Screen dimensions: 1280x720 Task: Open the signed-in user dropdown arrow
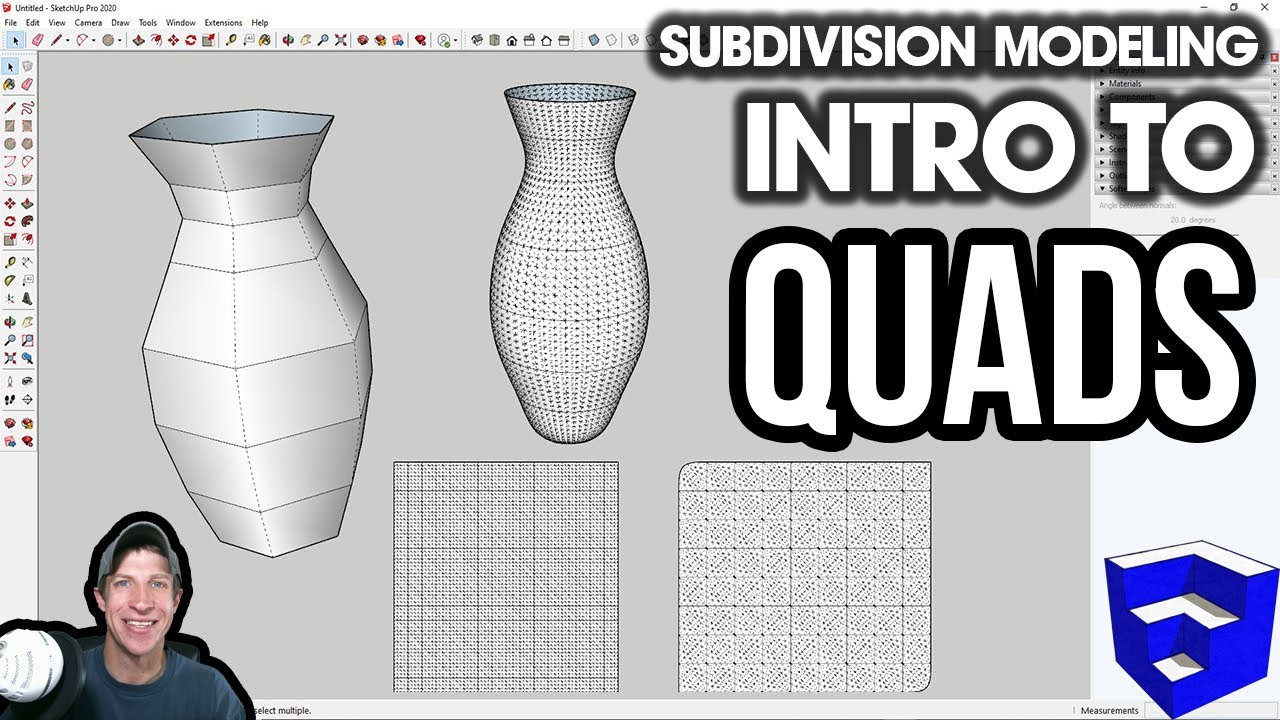(x=456, y=40)
